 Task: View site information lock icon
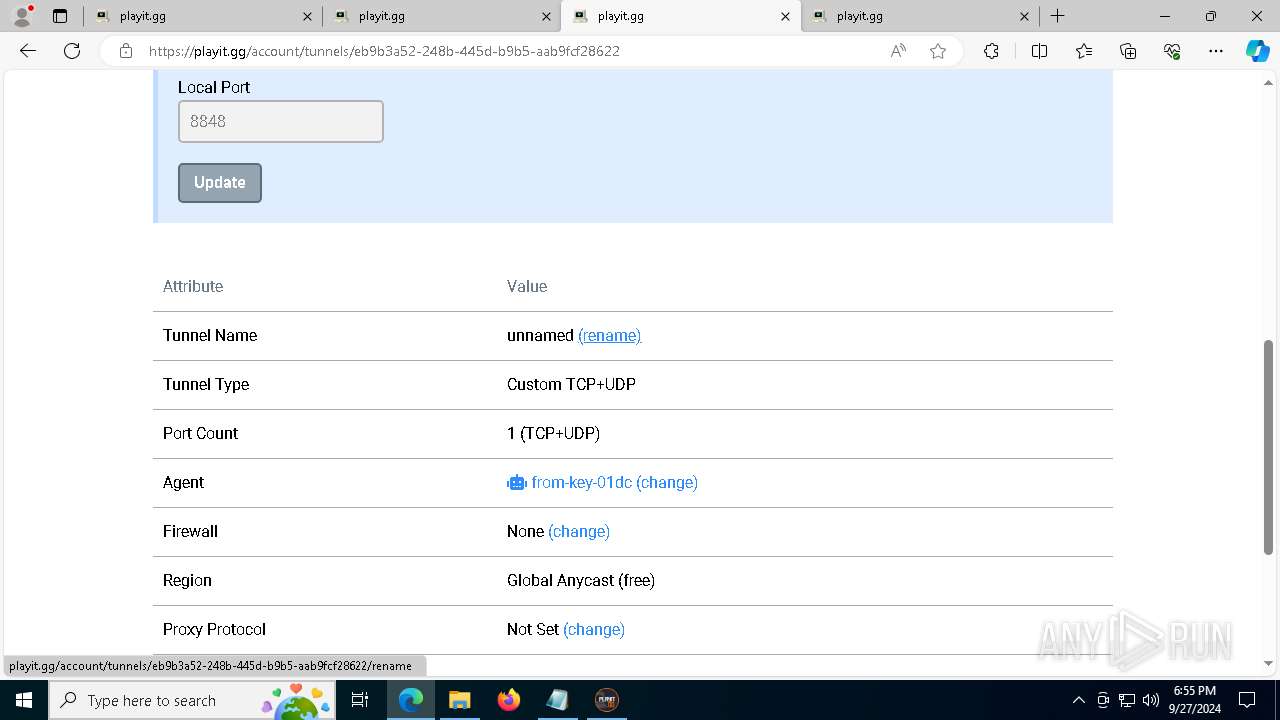(x=126, y=51)
